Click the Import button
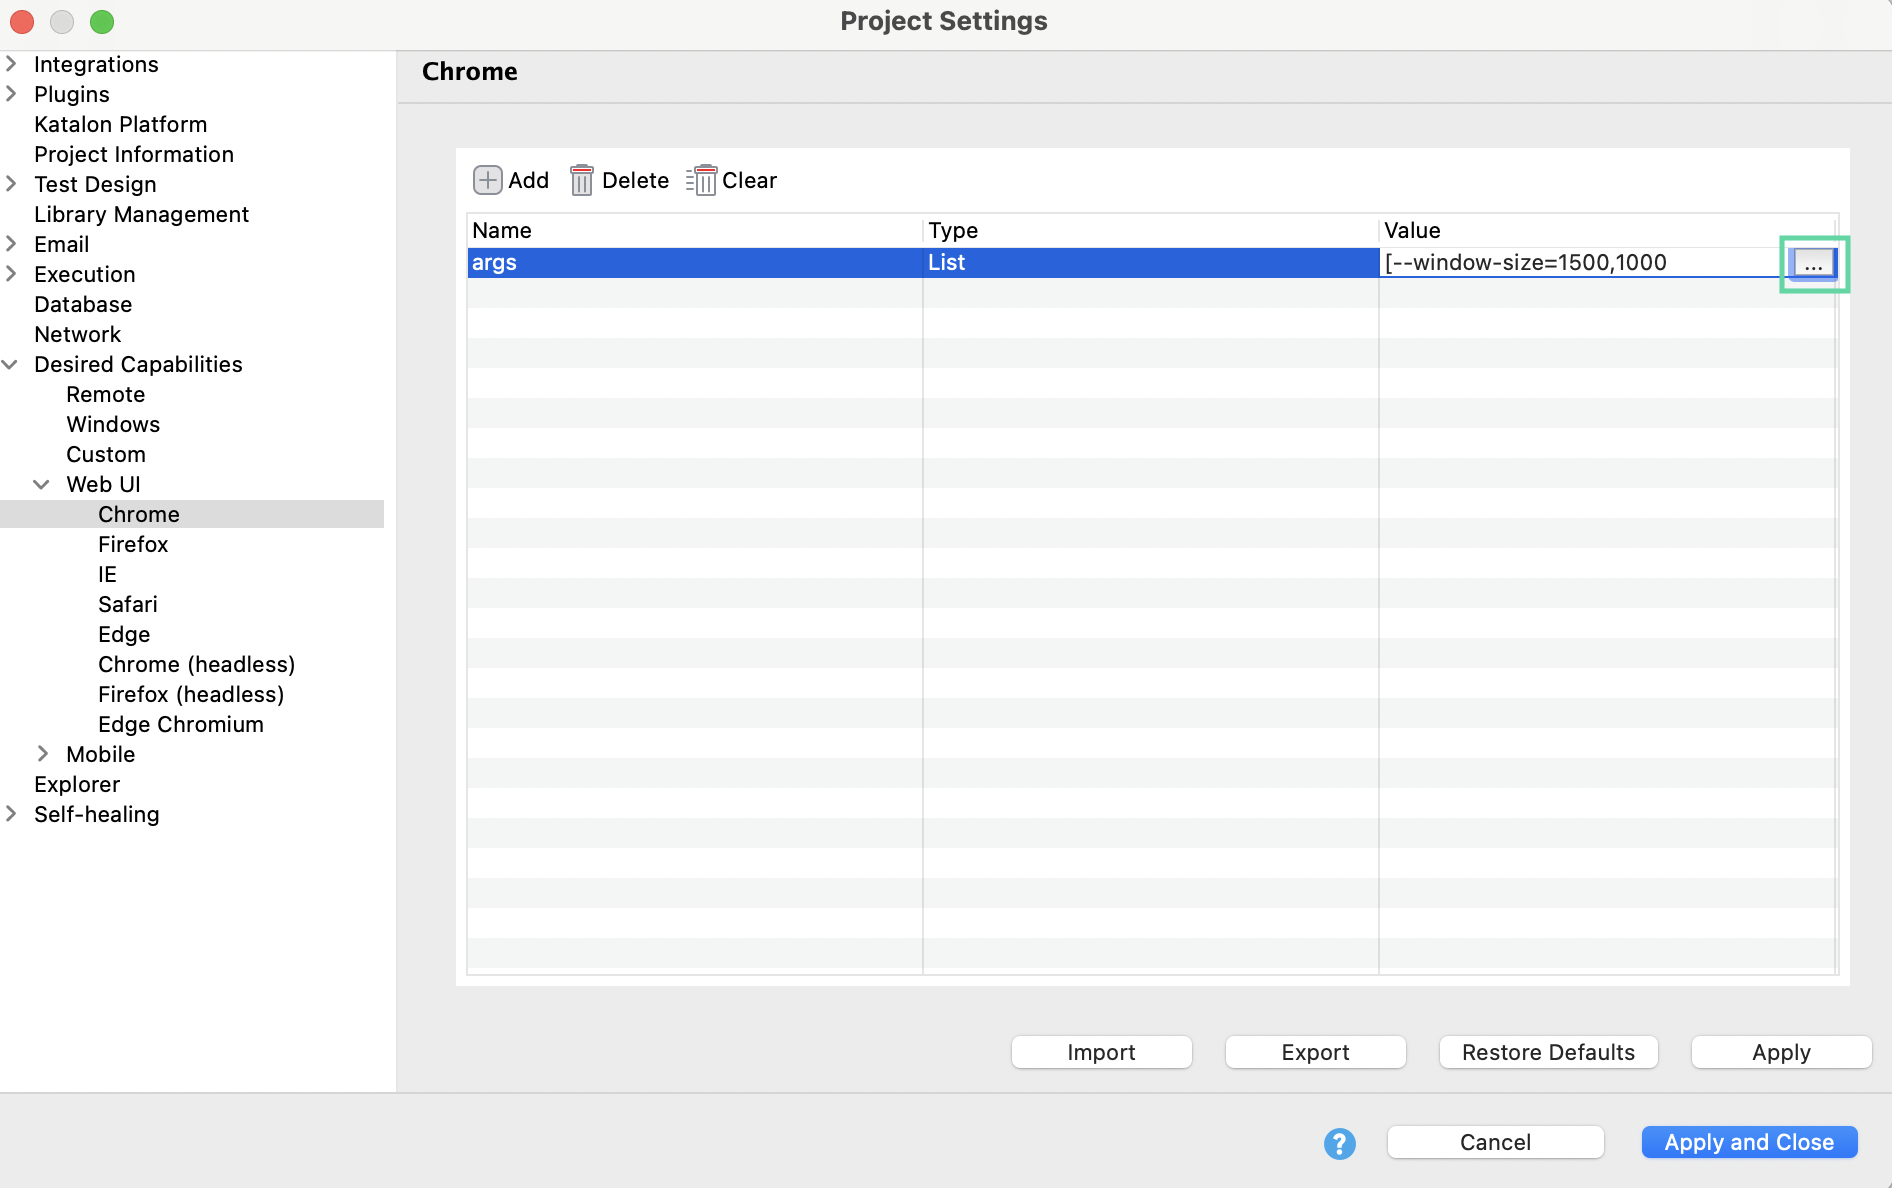Image resolution: width=1892 pixels, height=1188 pixels. [x=1101, y=1052]
